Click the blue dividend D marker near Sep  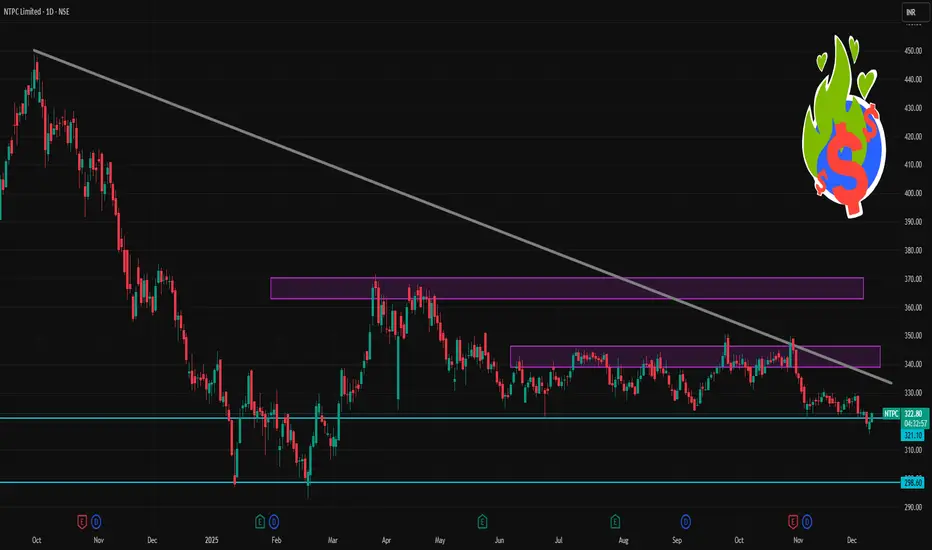point(685,522)
